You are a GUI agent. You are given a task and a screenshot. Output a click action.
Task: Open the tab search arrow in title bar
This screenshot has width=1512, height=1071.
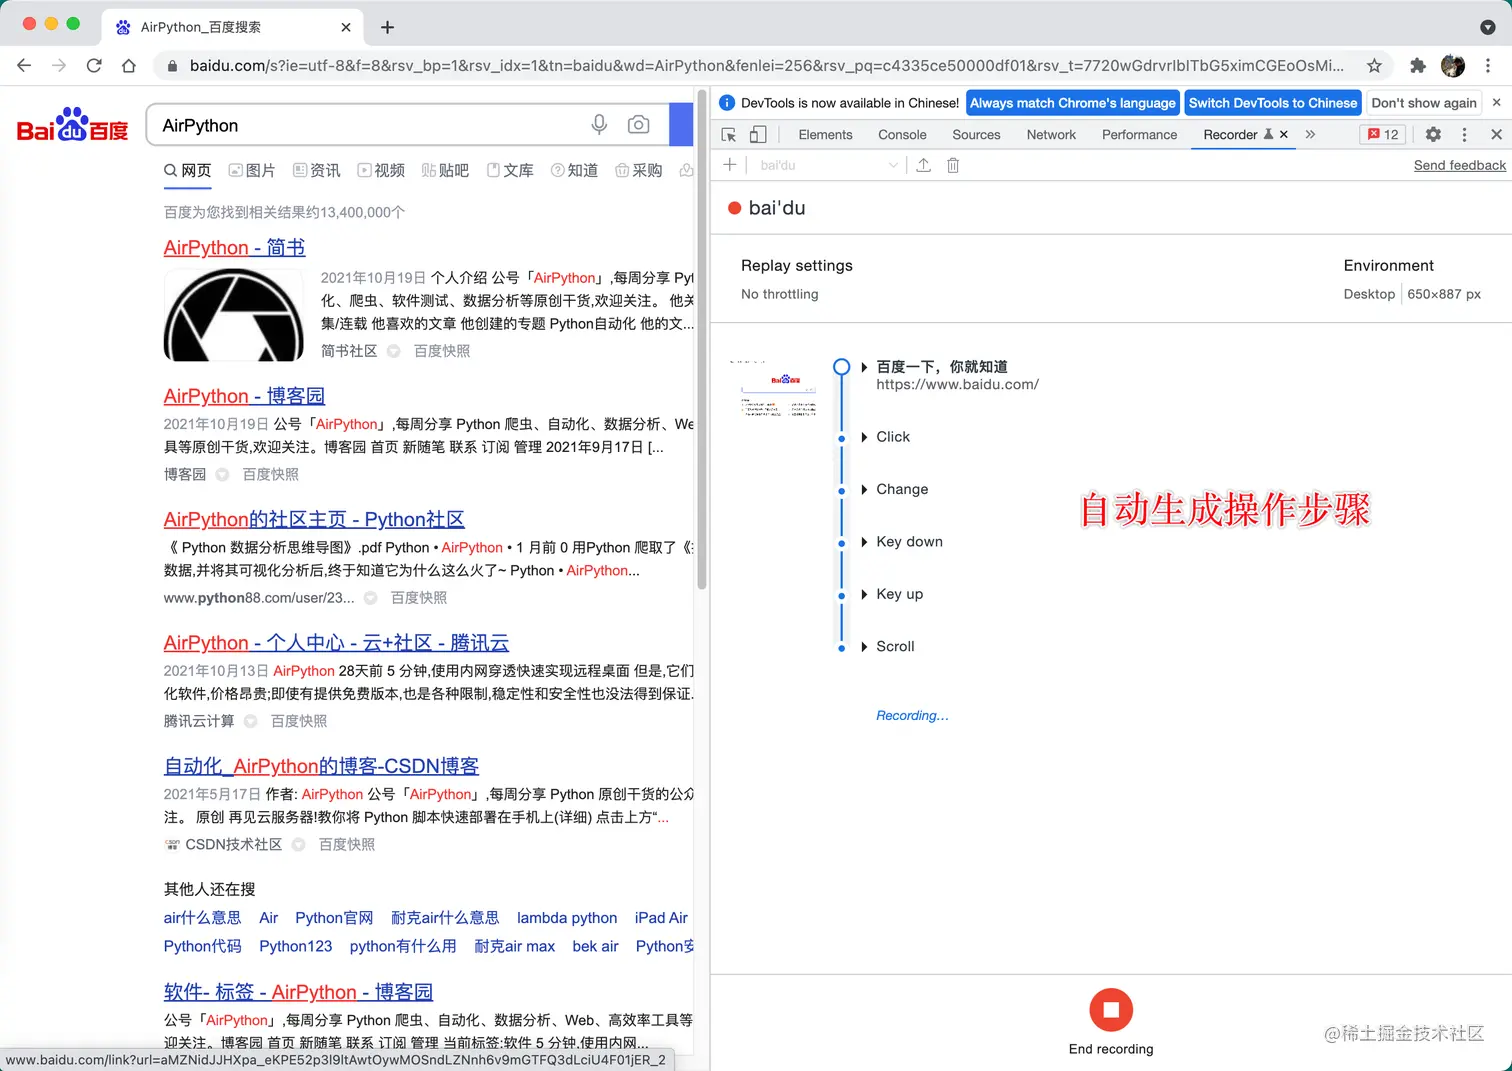(1487, 27)
